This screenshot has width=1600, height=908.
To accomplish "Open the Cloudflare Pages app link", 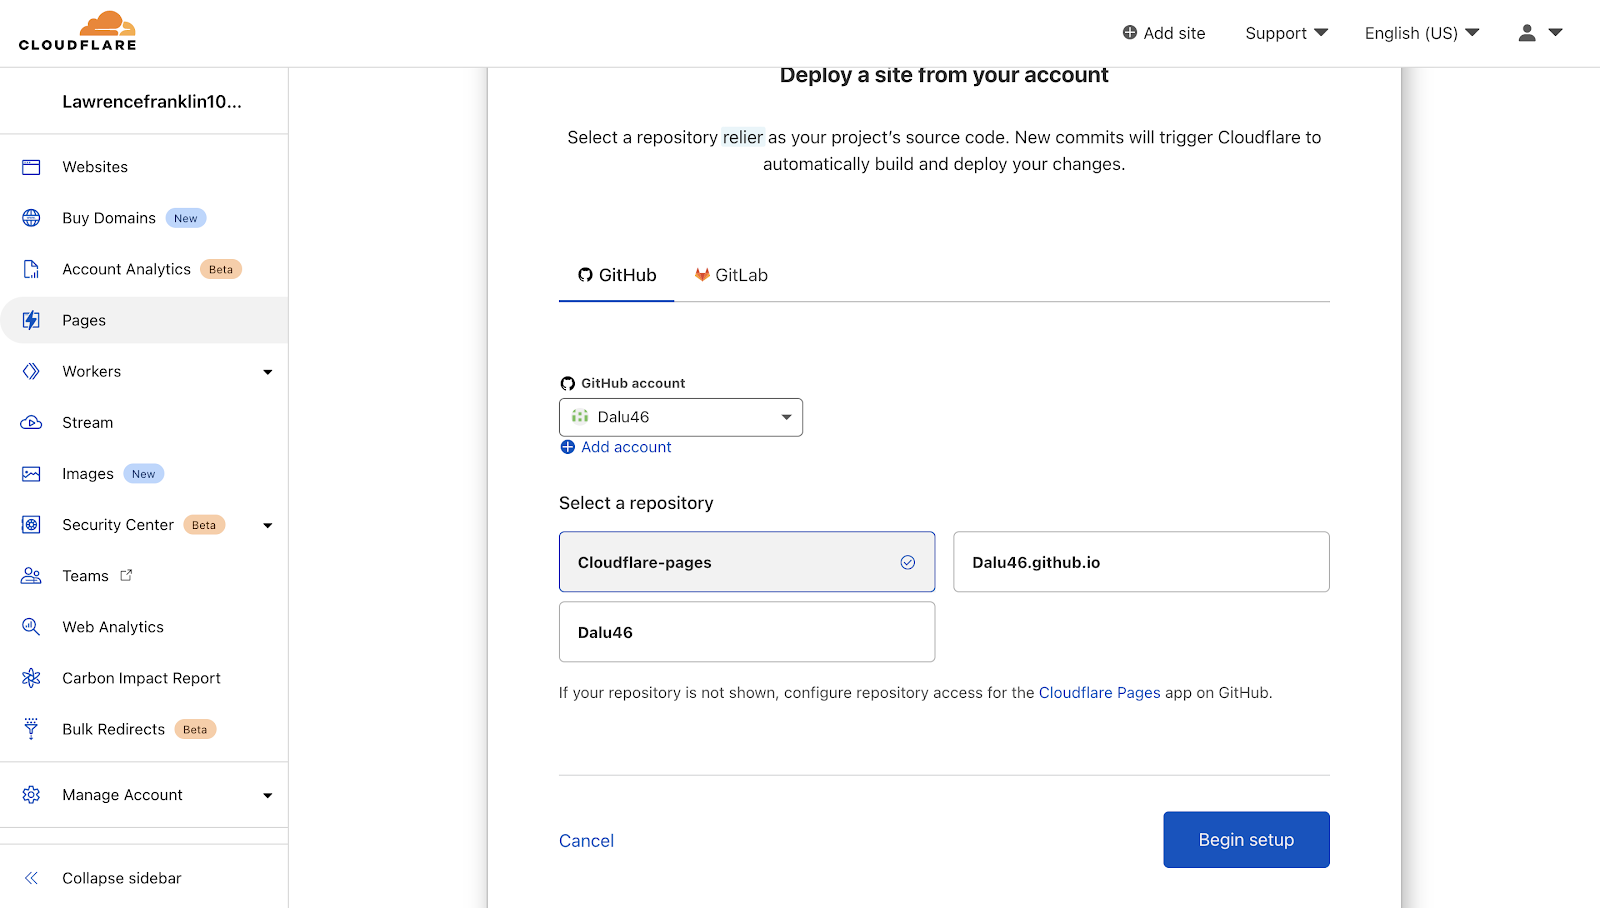I will (1099, 692).
